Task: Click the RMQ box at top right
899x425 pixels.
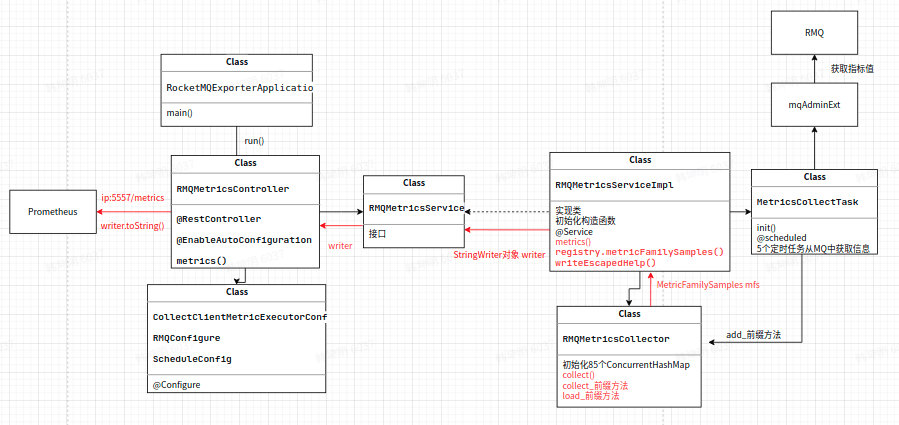Action: click(x=814, y=33)
